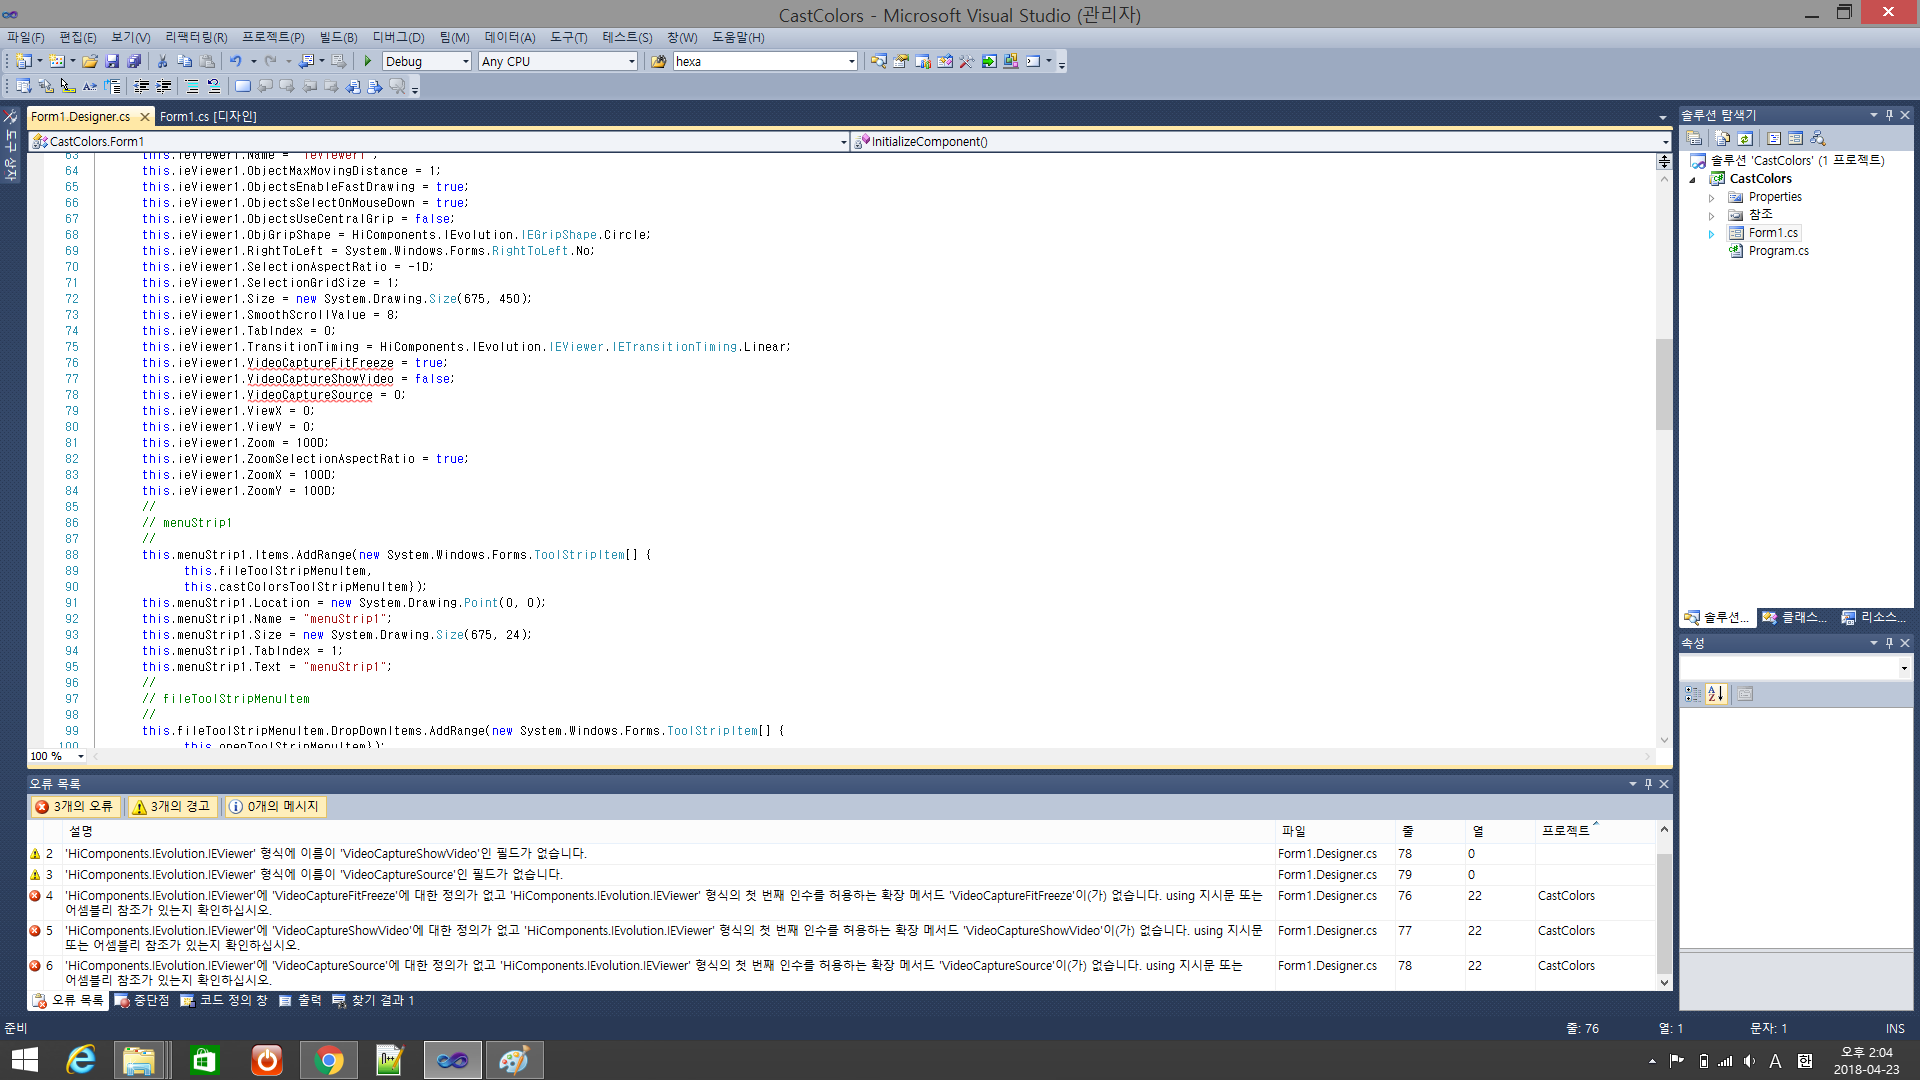Open the Toolbox via the wrench-hammer icon
1920x1080 pixels.
click(966, 61)
